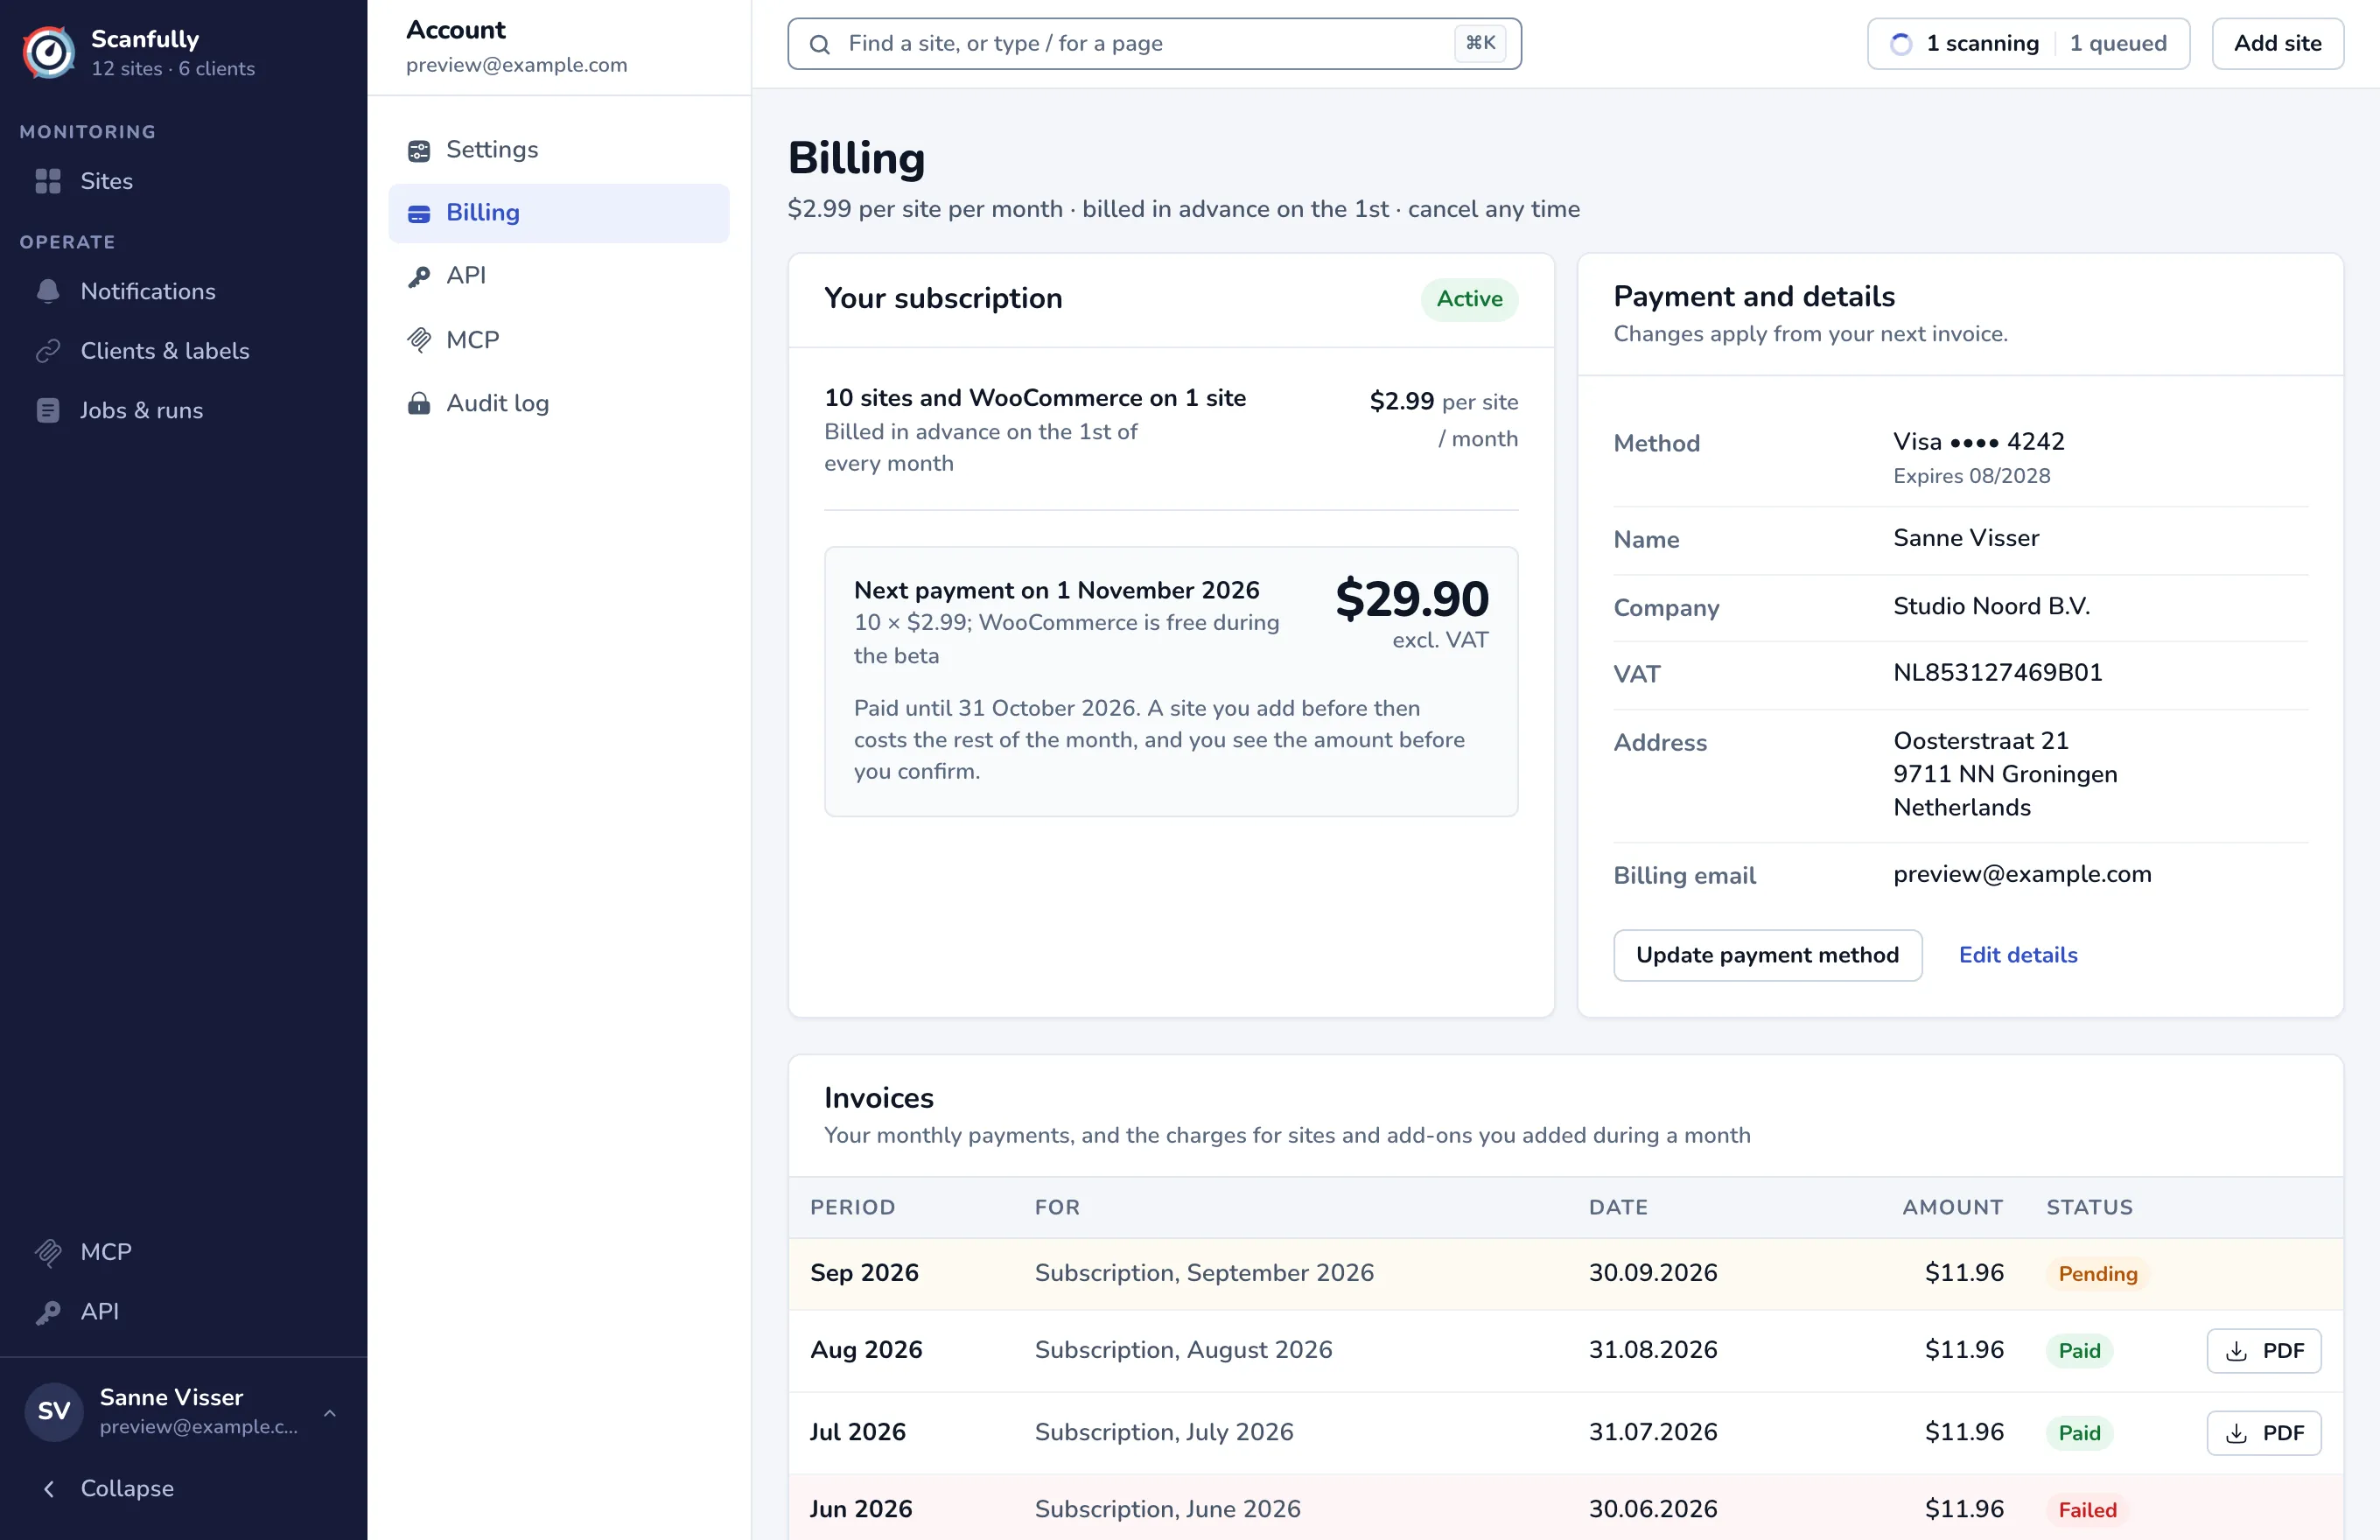Click API key icon in Account menu

coord(419,276)
